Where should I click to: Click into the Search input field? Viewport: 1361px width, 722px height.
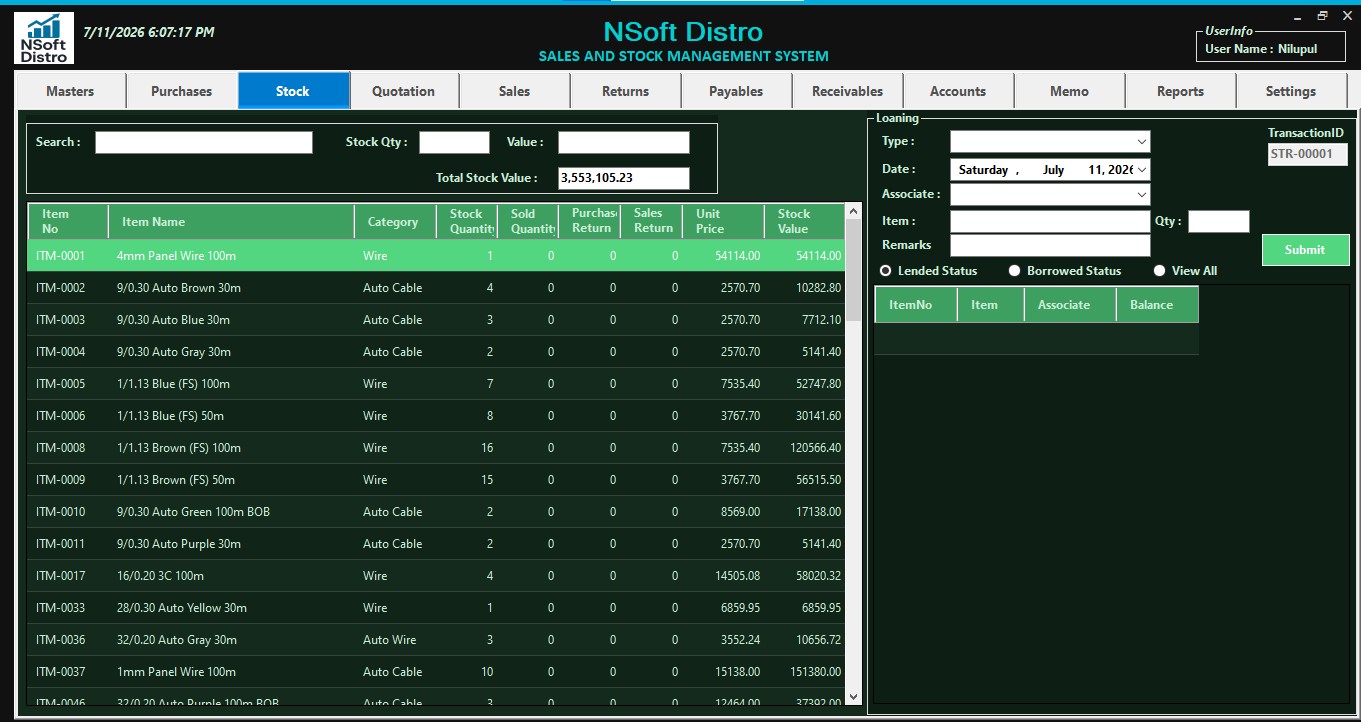click(204, 143)
